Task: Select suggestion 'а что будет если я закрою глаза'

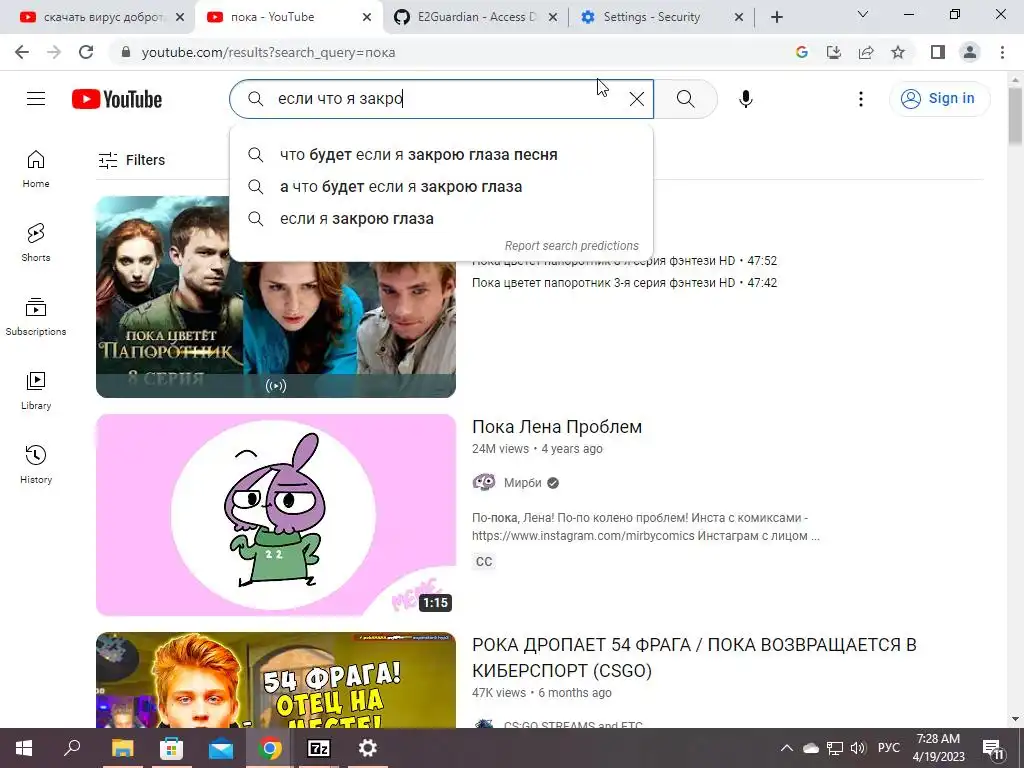Action: [441, 187]
